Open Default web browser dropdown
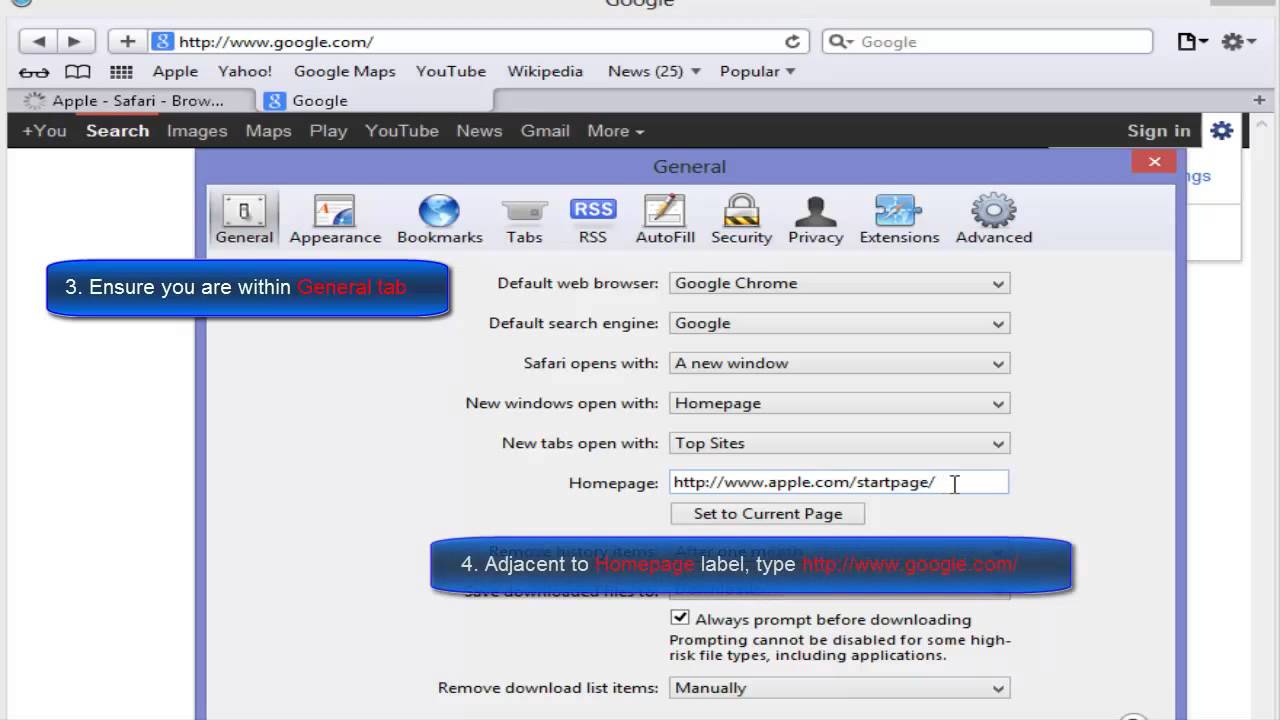The image size is (1280, 720). (x=839, y=284)
